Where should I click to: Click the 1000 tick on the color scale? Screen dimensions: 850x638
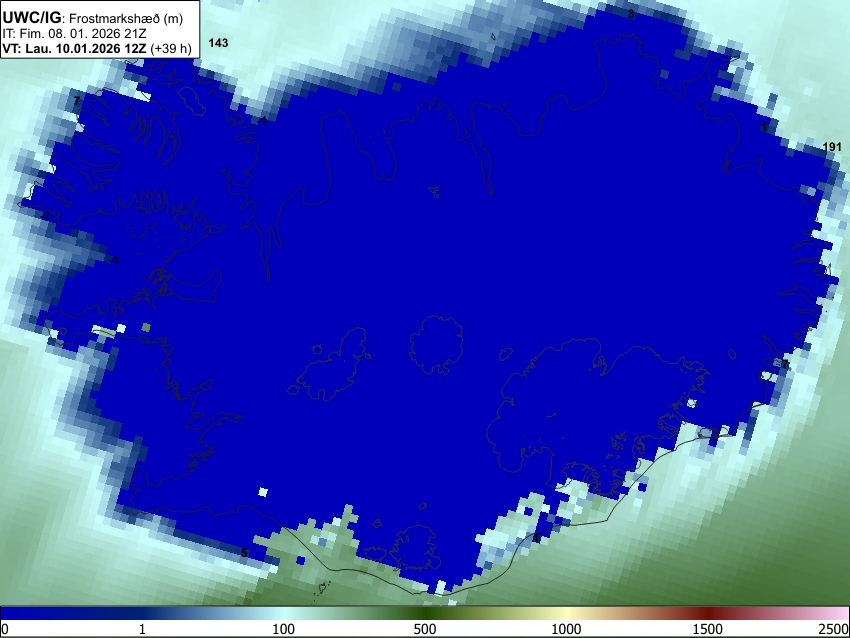566,629
